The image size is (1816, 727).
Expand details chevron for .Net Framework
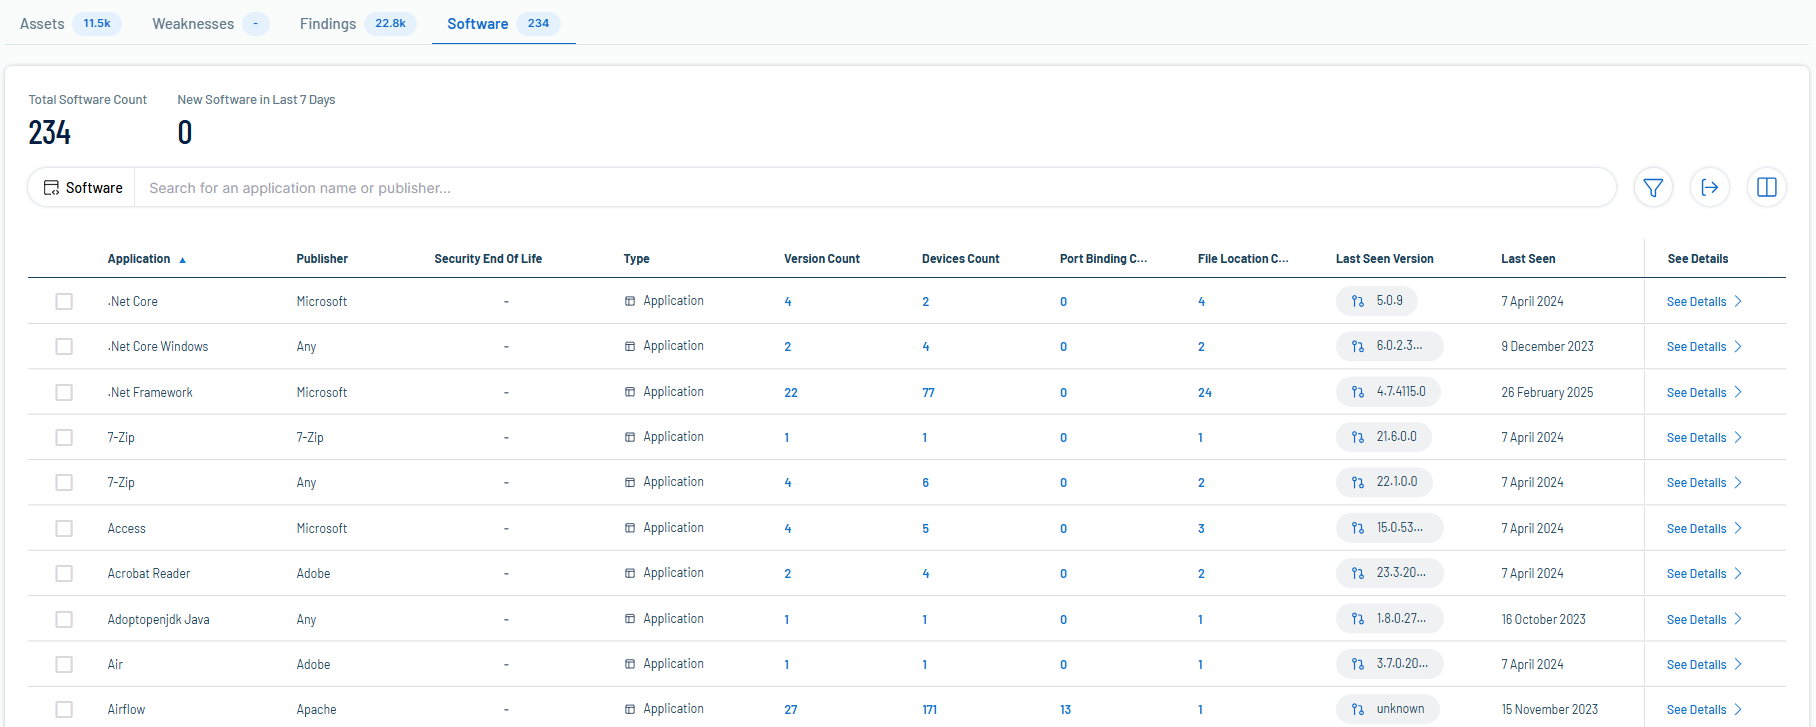click(x=1738, y=392)
